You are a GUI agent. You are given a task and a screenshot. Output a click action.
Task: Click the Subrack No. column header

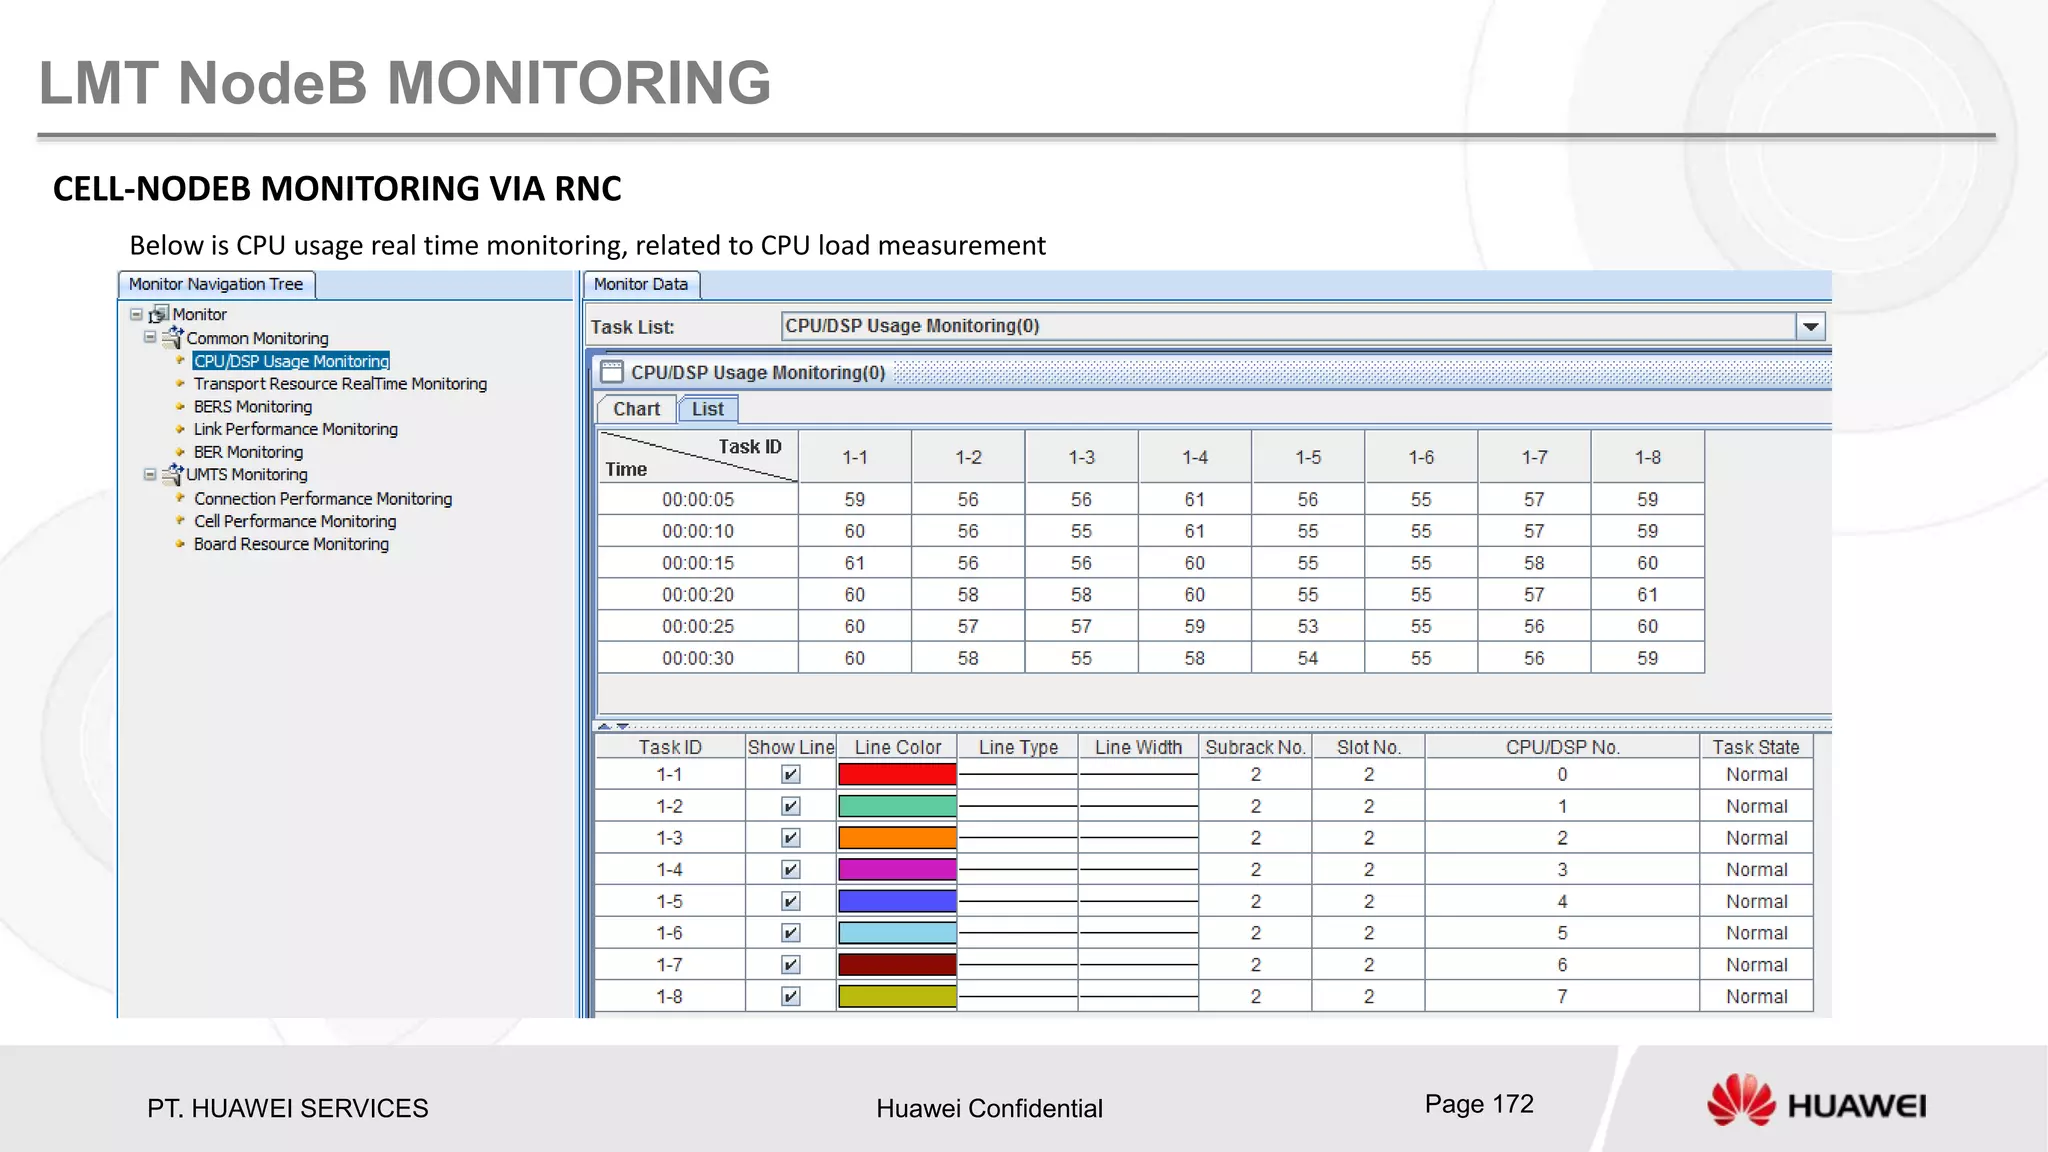tap(1255, 747)
